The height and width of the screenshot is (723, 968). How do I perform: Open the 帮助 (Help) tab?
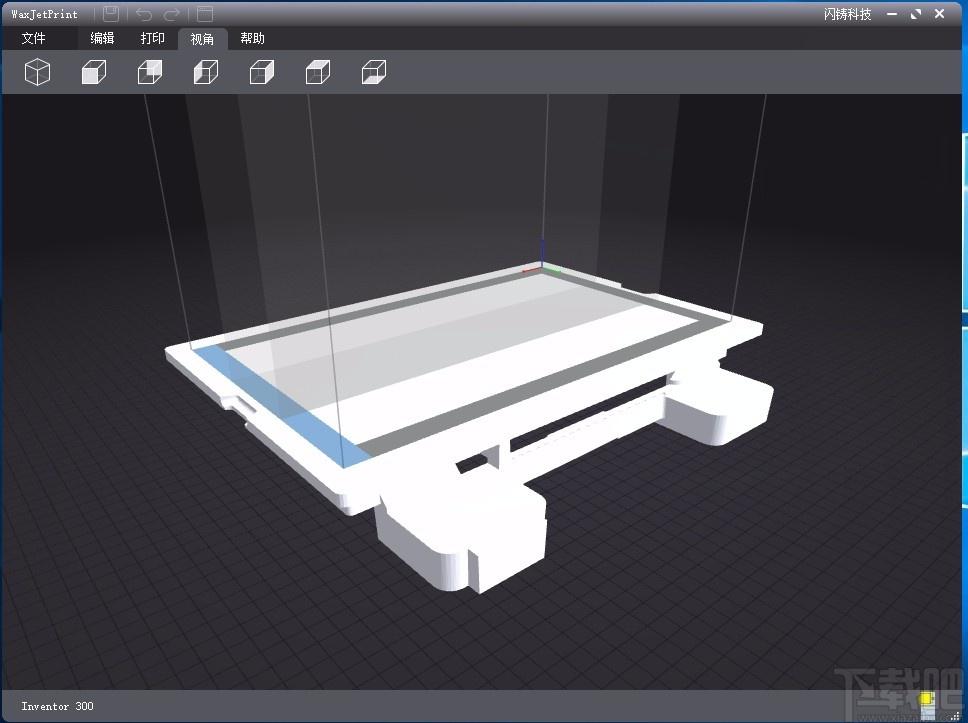(252, 38)
